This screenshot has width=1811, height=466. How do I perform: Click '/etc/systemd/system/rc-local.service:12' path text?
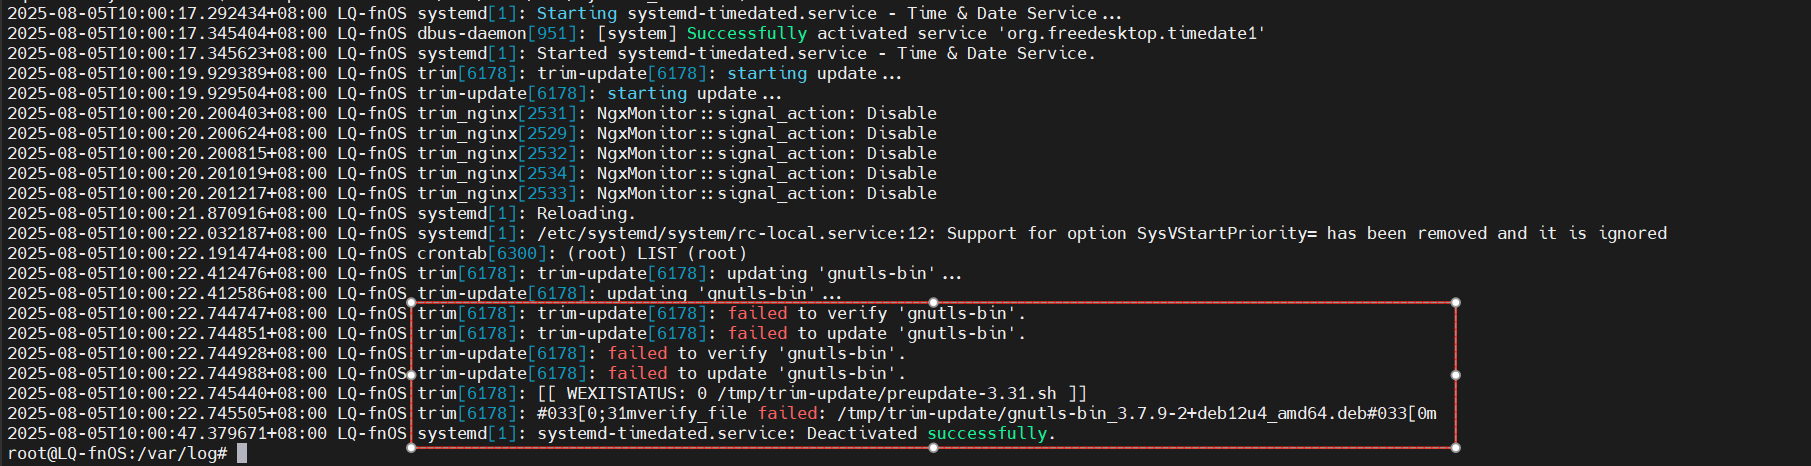point(732,233)
